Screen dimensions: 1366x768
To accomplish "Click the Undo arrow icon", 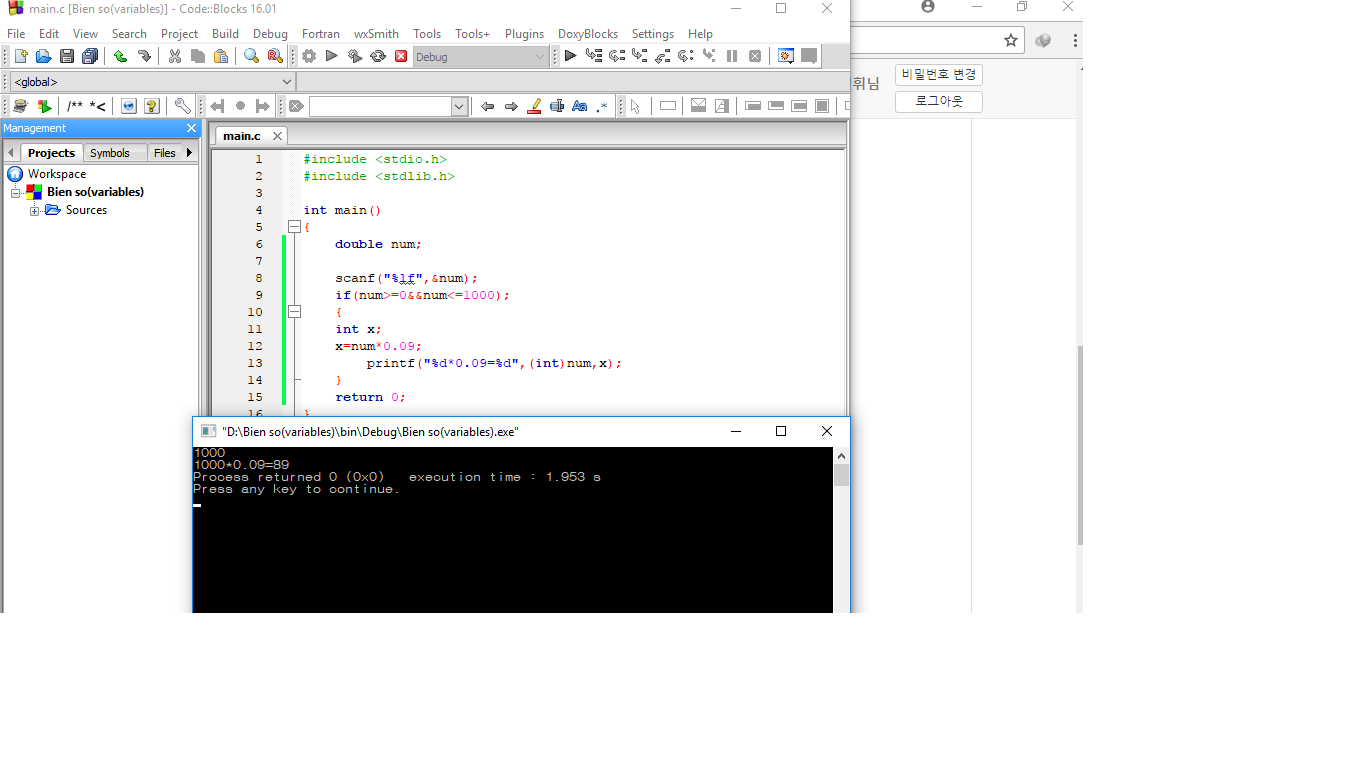I will pyautogui.click(x=120, y=57).
